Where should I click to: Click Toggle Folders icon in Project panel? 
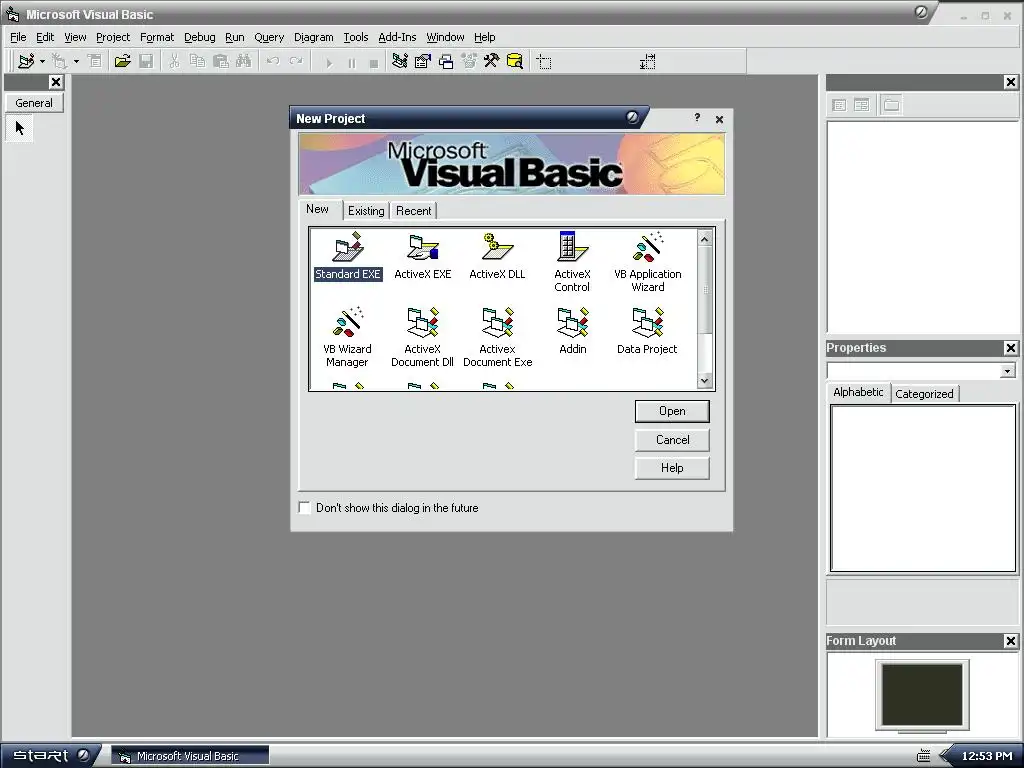pyautogui.click(x=891, y=105)
